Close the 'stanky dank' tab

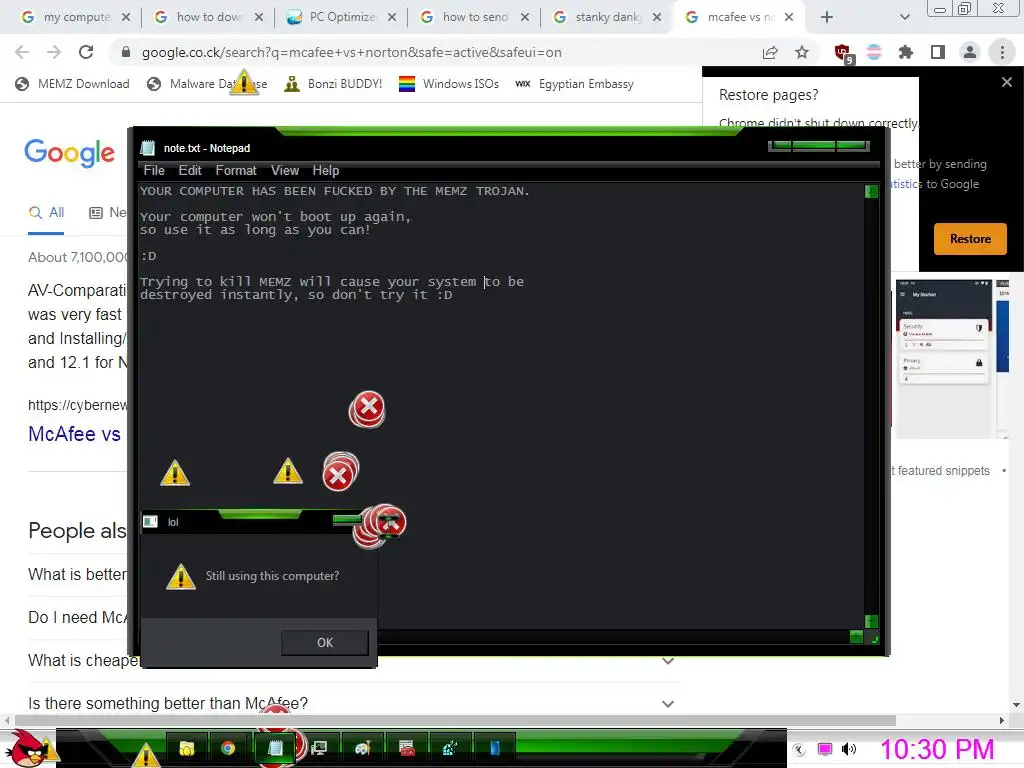tap(657, 17)
